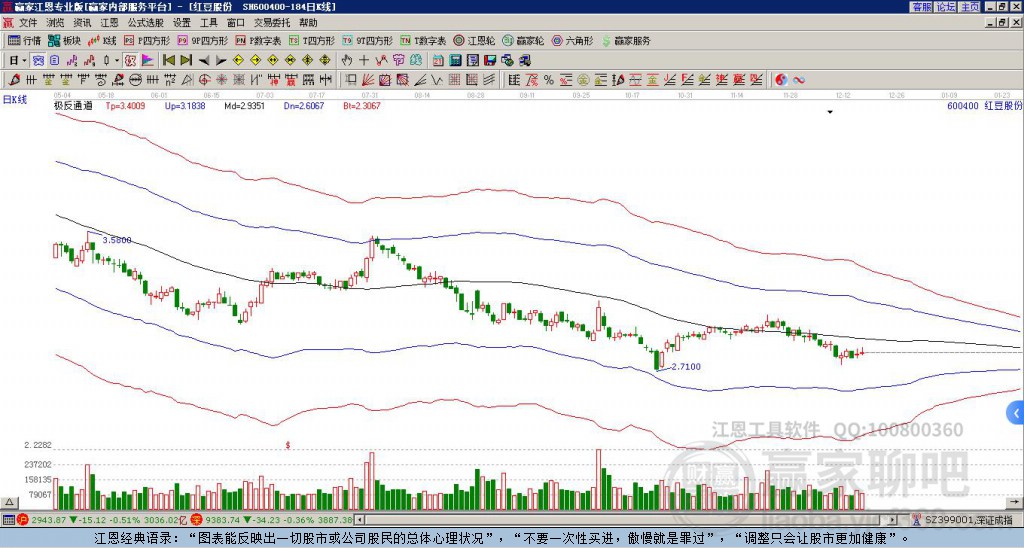Click the gold circle 金 icon

(x=583, y=80)
